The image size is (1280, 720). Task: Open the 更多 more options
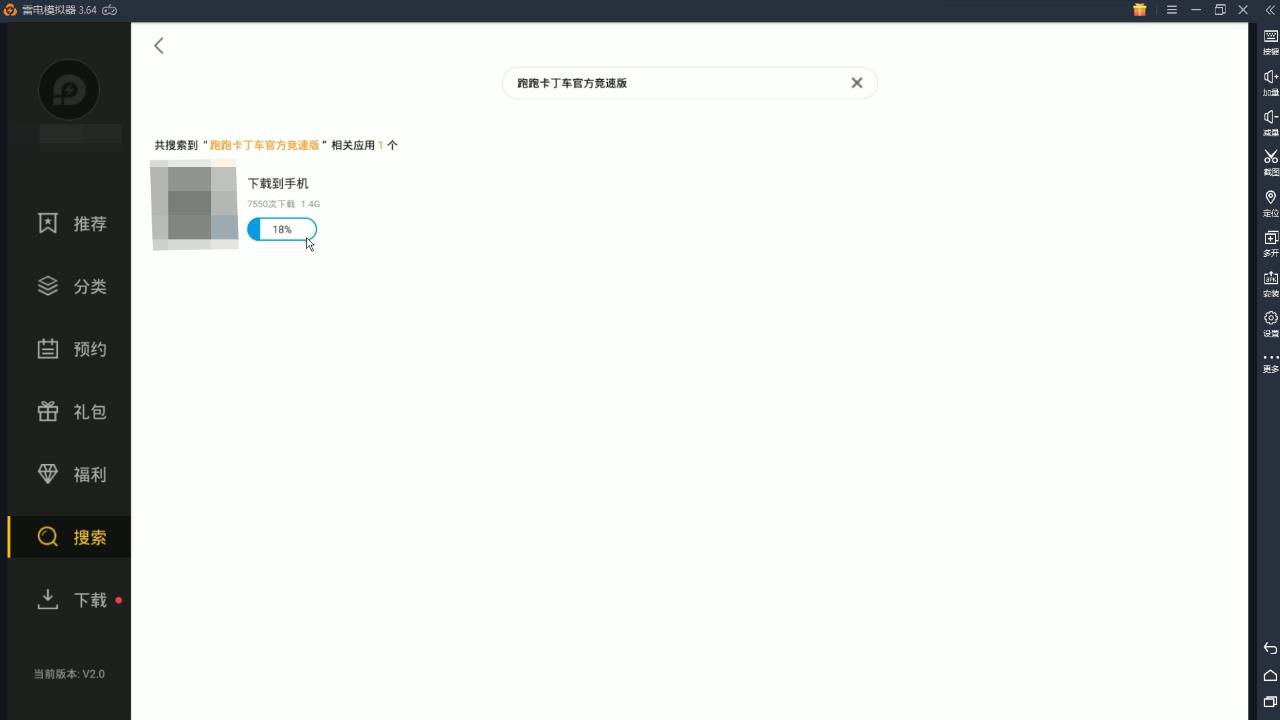point(1270,362)
